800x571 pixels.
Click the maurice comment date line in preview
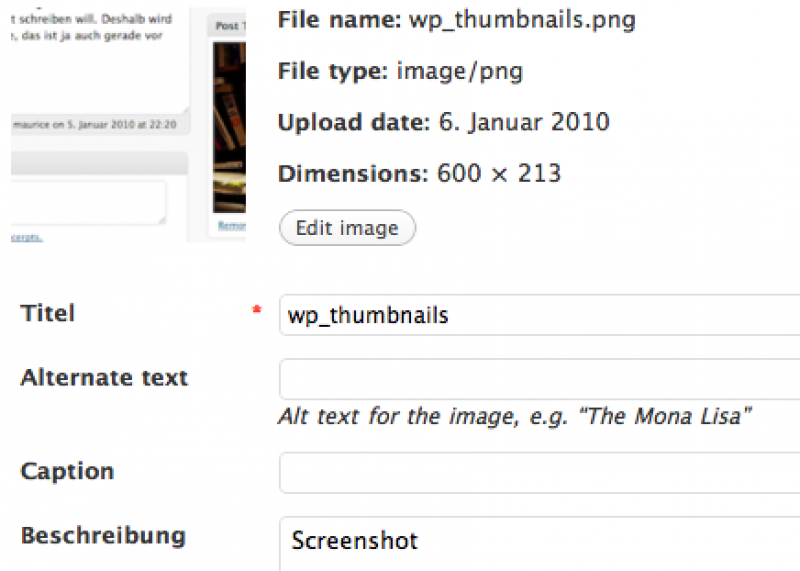tap(95, 125)
